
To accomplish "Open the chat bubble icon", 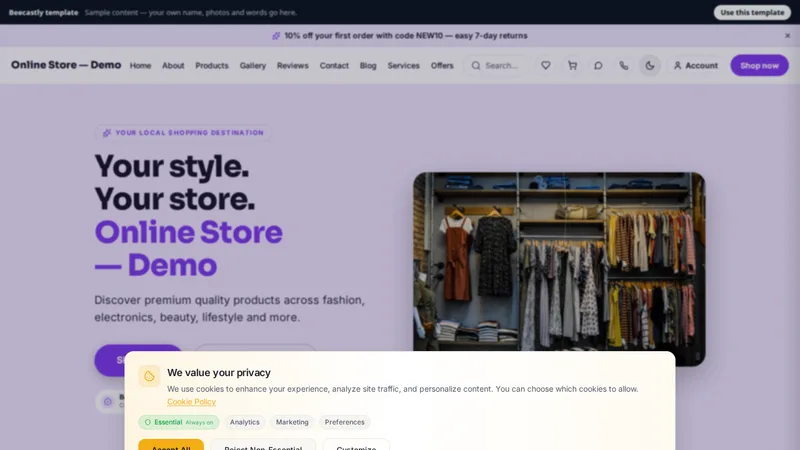I will point(598,65).
